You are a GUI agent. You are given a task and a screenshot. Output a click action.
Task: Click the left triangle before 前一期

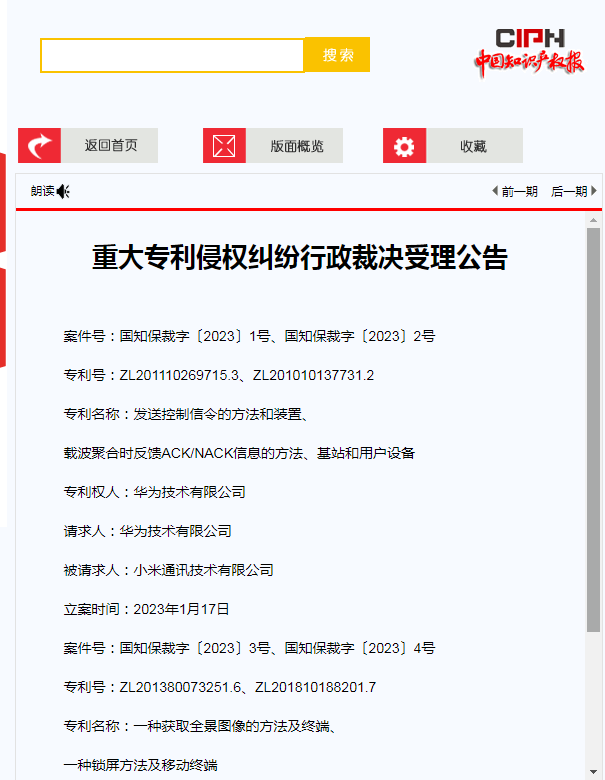tap(495, 191)
